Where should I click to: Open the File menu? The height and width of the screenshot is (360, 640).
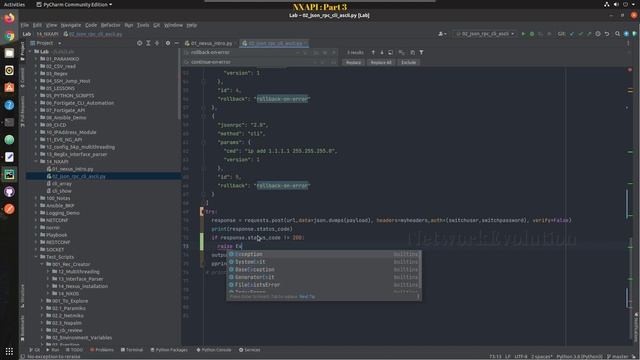[x=25, y=25]
